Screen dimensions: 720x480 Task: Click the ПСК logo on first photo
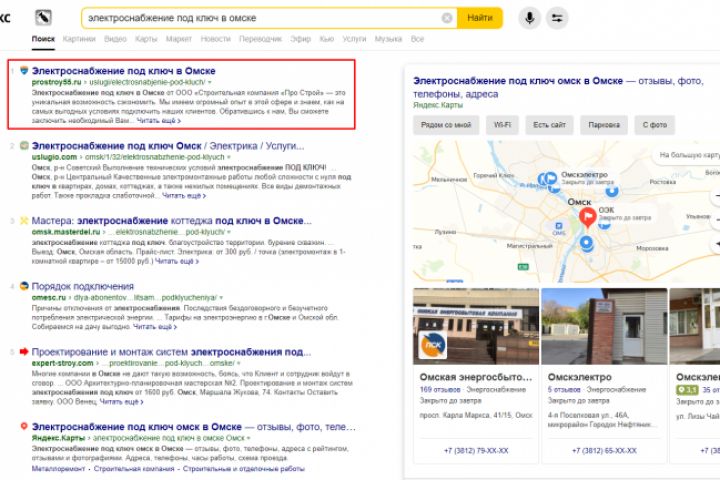432,344
